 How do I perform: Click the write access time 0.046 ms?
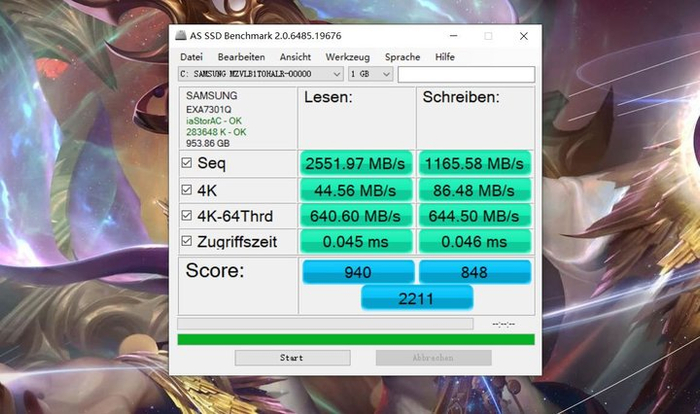[x=474, y=242]
